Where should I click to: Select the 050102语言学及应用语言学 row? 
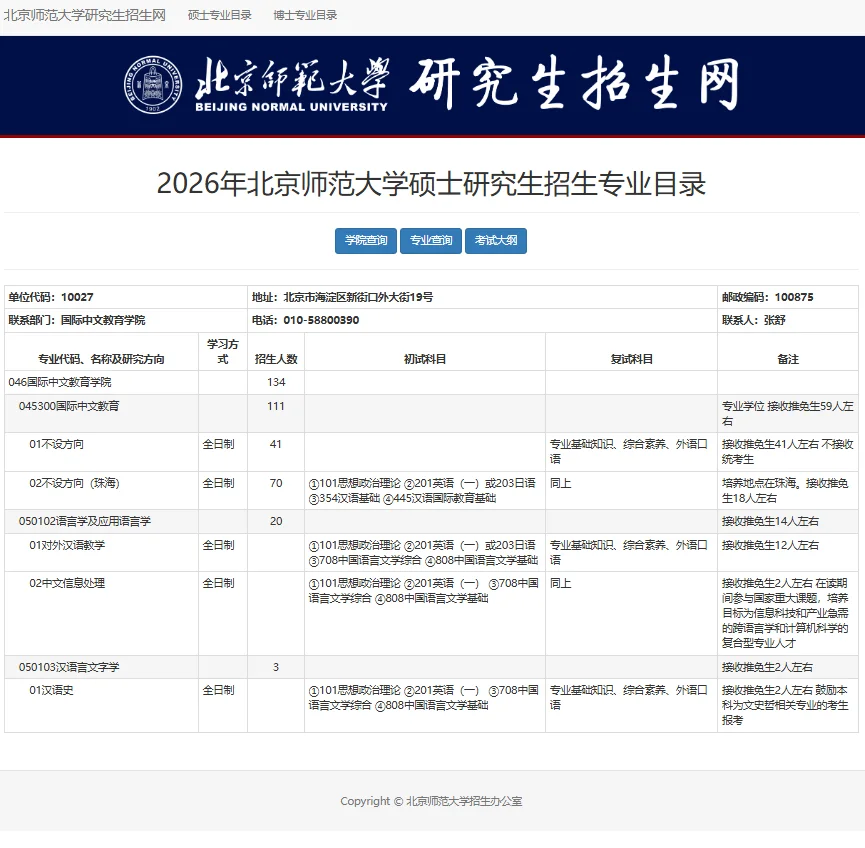[x=431, y=521]
